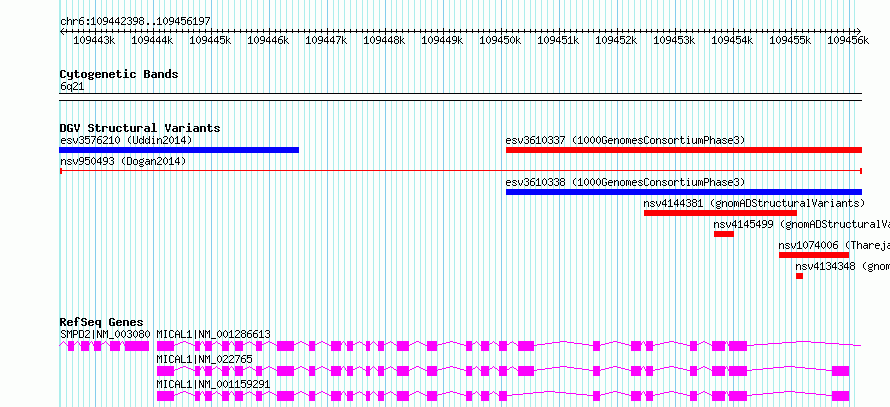Select the red nsv1074006 variant bar
Screen dimensions: 890x407
point(814,255)
